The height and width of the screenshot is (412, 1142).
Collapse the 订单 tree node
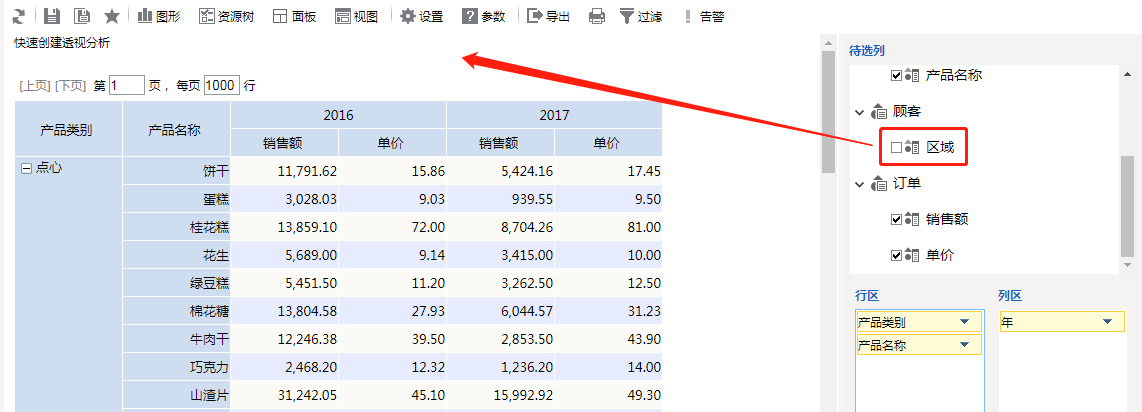point(859,184)
